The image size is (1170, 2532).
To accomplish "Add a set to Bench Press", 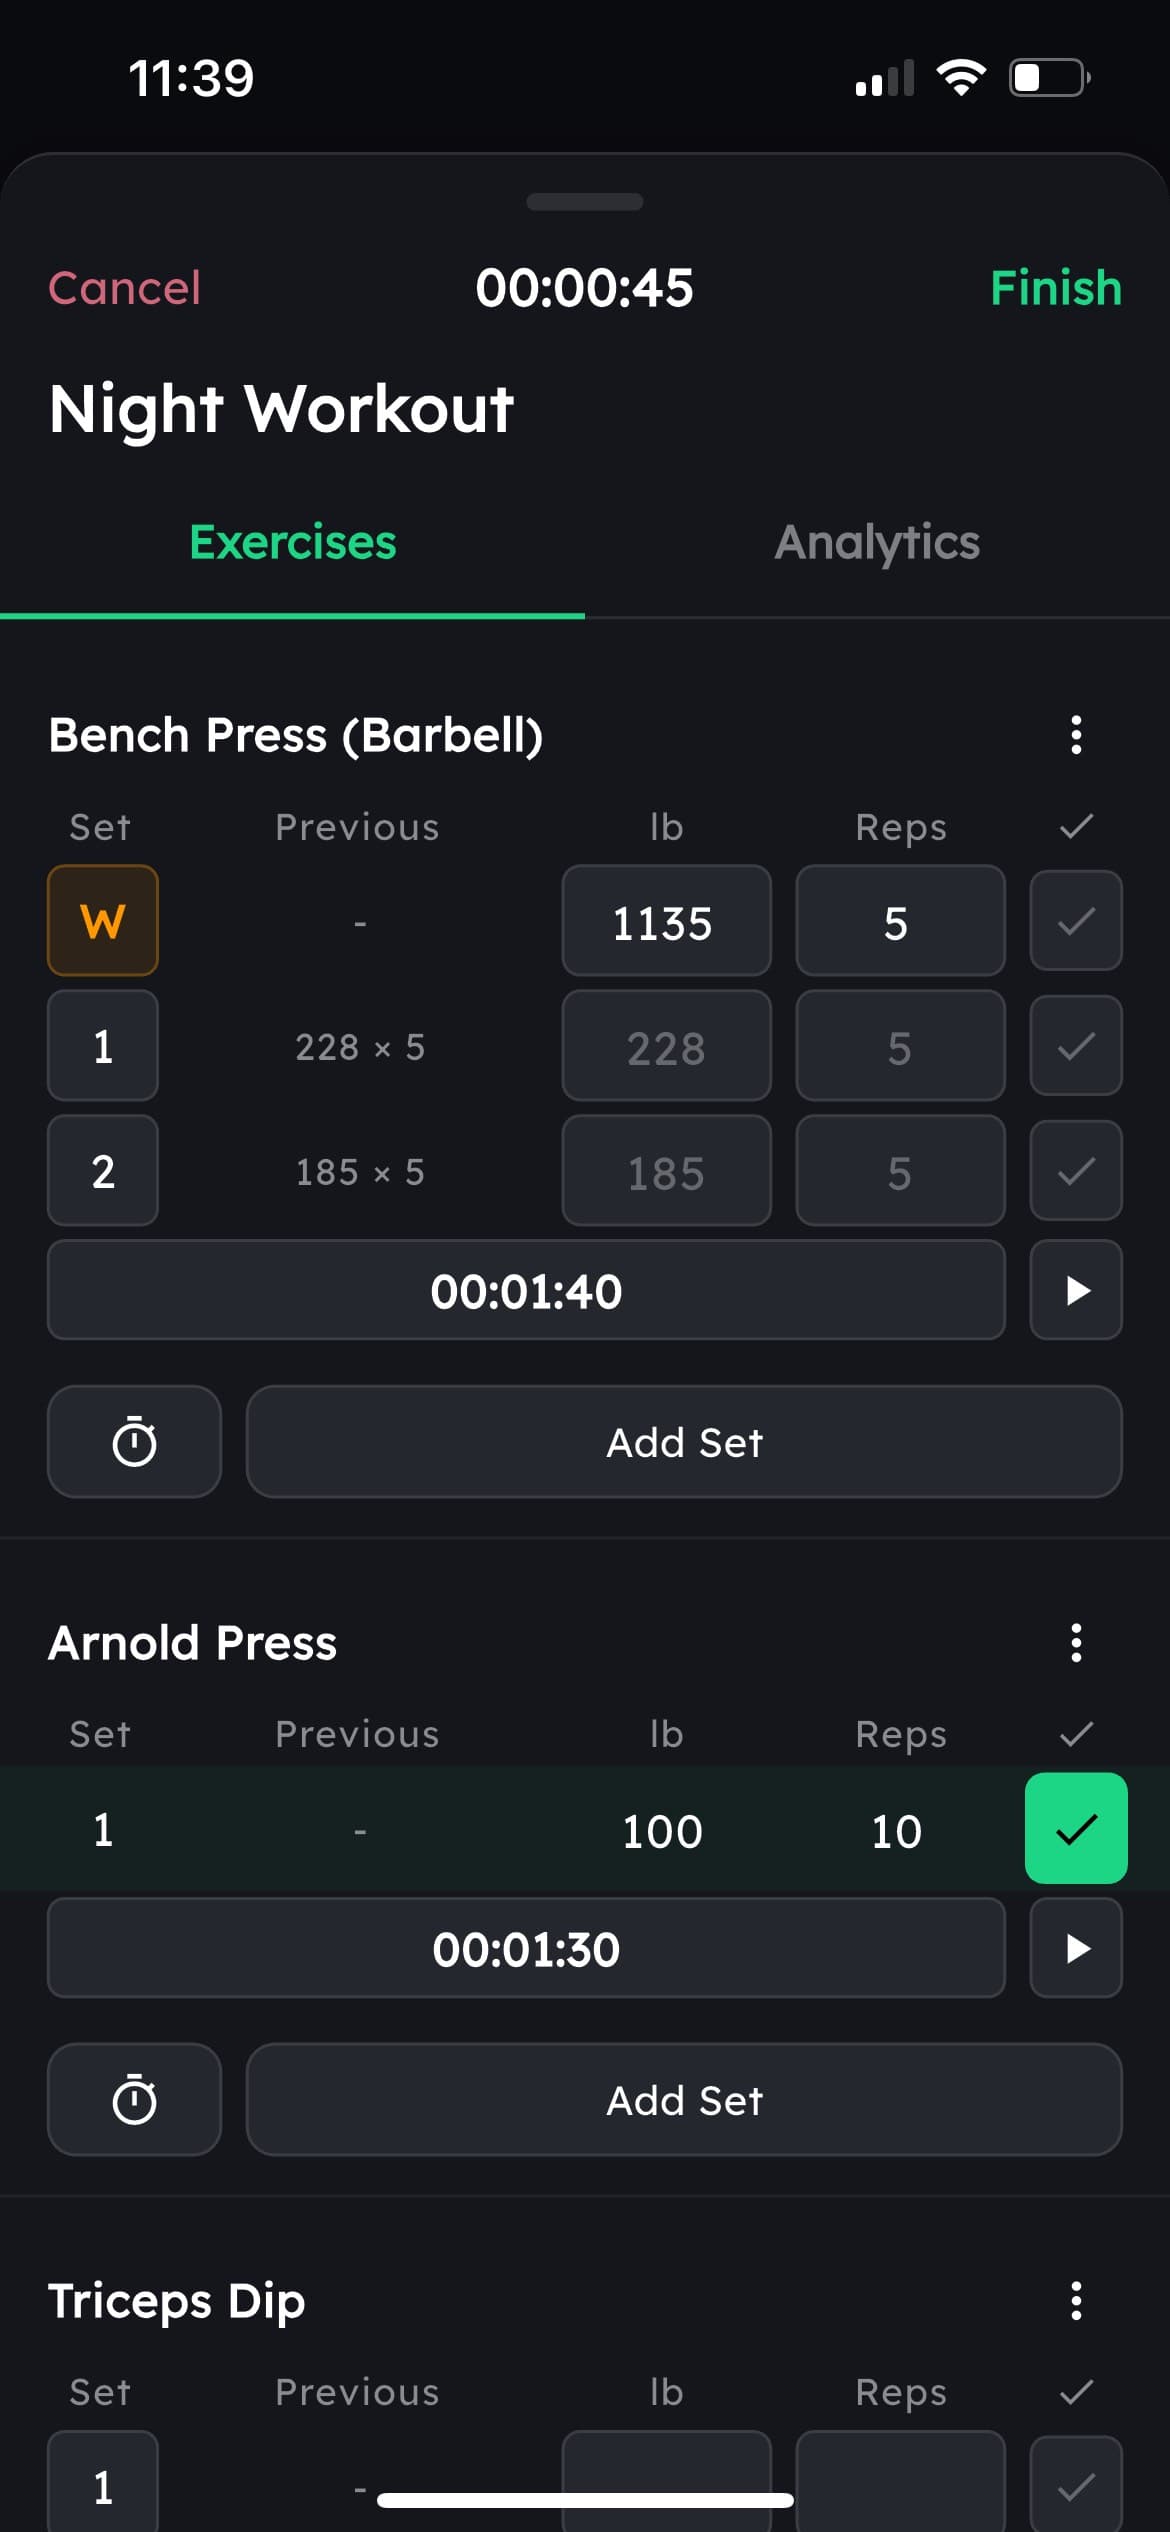I will click(683, 1441).
